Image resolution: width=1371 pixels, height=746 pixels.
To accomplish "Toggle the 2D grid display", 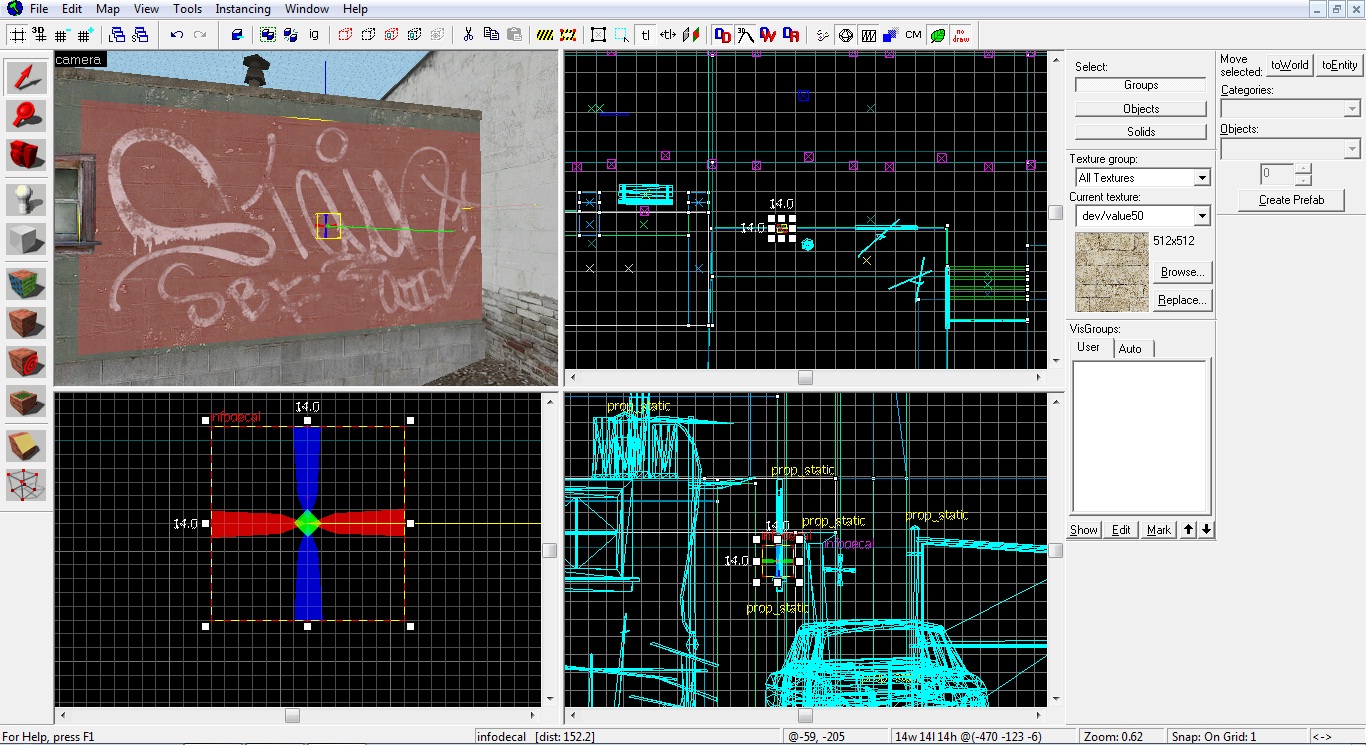I will [x=16, y=35].
